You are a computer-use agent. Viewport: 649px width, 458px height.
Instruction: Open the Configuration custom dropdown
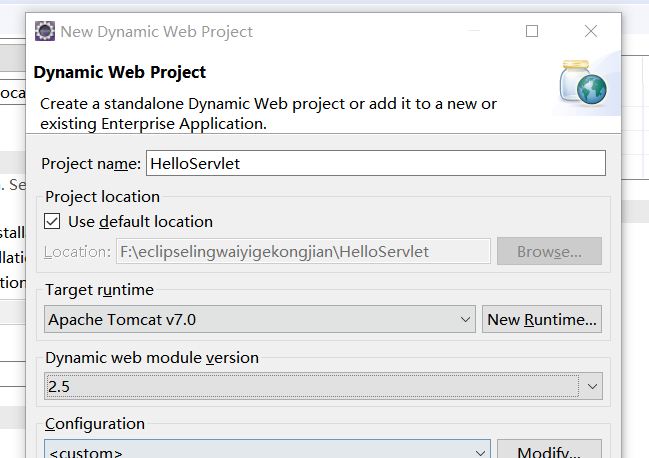click(267, 449)
